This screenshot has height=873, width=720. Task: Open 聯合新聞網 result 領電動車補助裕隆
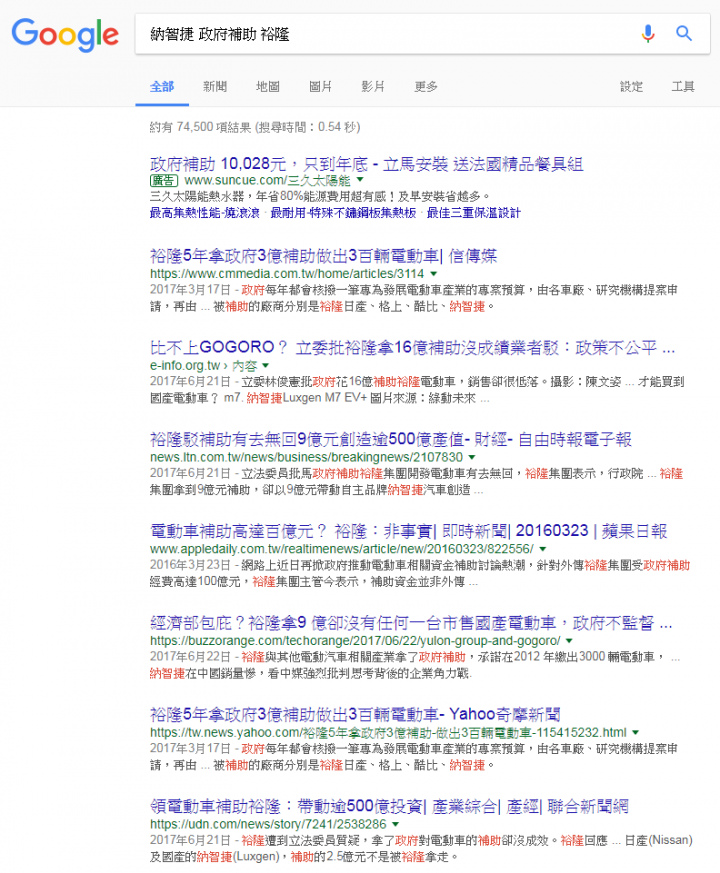(389, 806)
